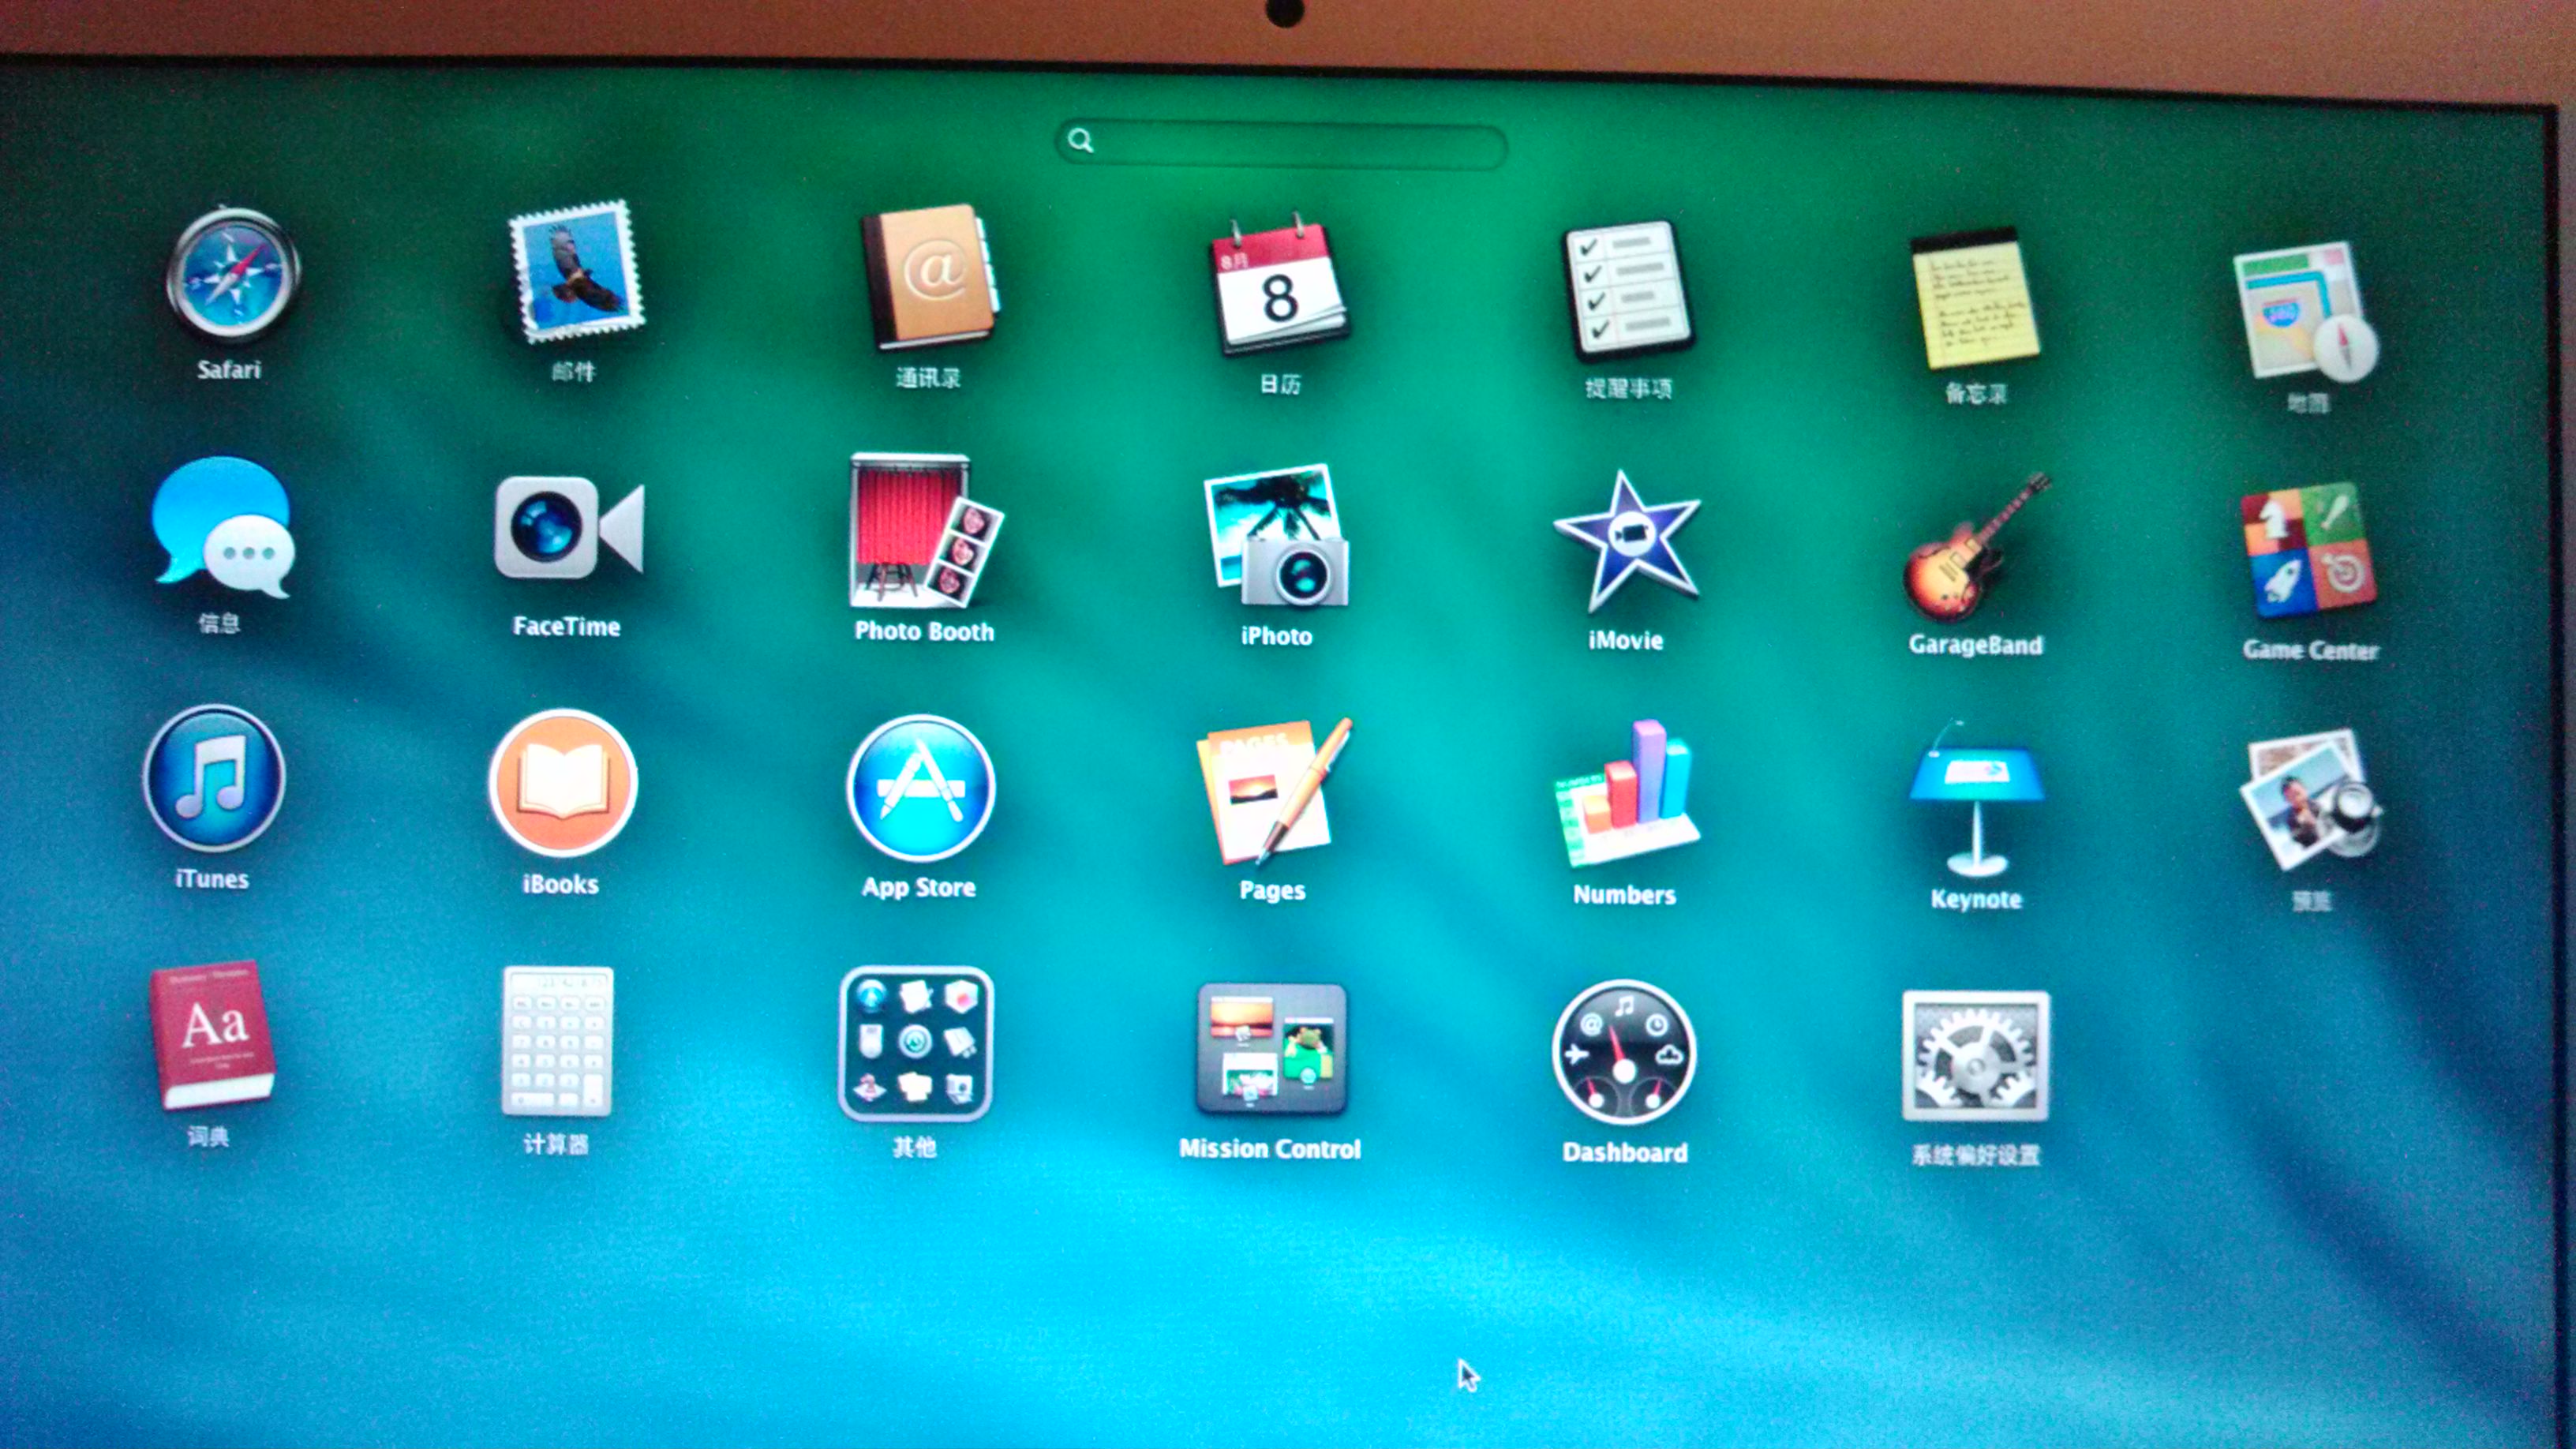Launch Keynote
Image resolution: width=2576 pixels, height=1449 pixels.
click(x=1976, y=799)
